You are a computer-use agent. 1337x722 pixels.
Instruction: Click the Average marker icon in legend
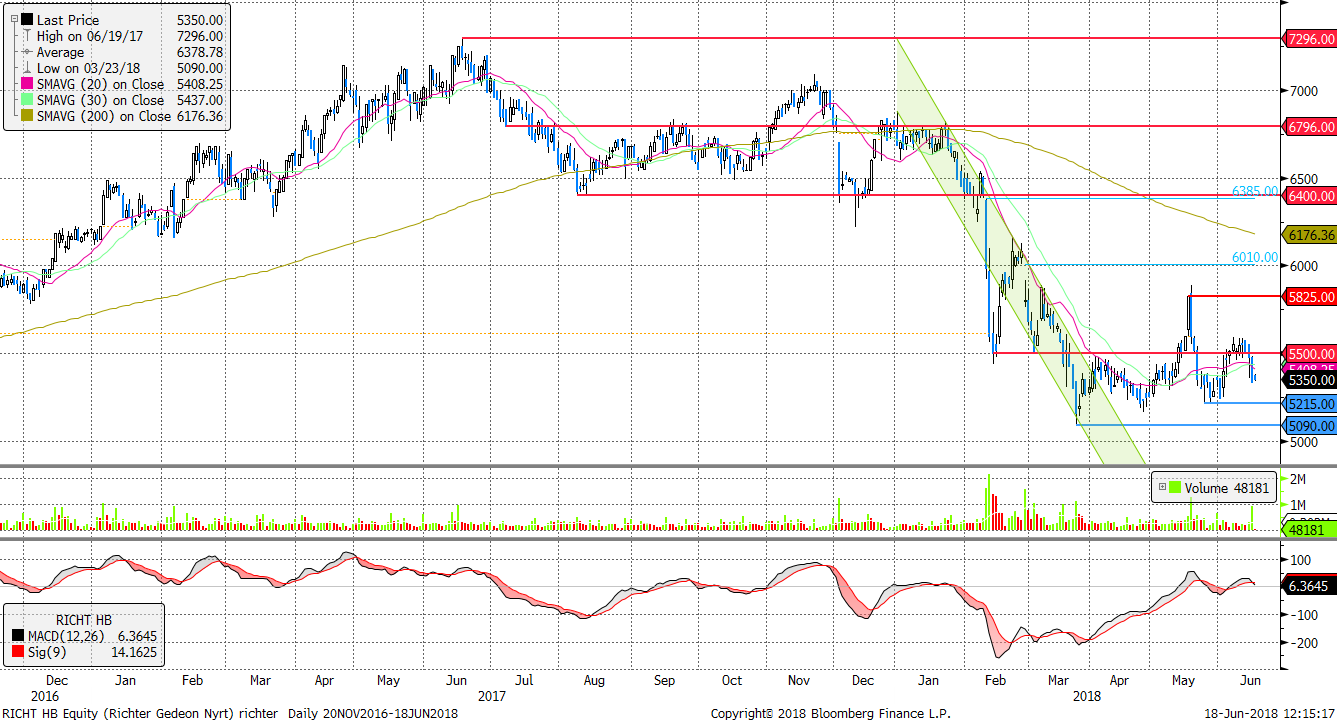pos(26,52)
